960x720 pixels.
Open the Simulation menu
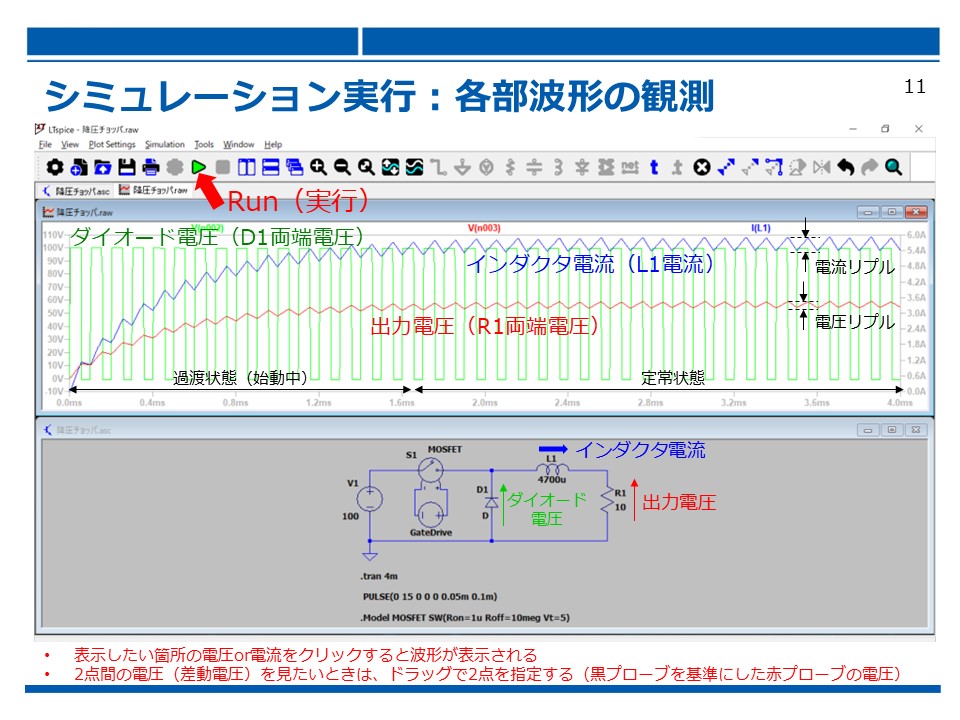(x=165, y=145)
